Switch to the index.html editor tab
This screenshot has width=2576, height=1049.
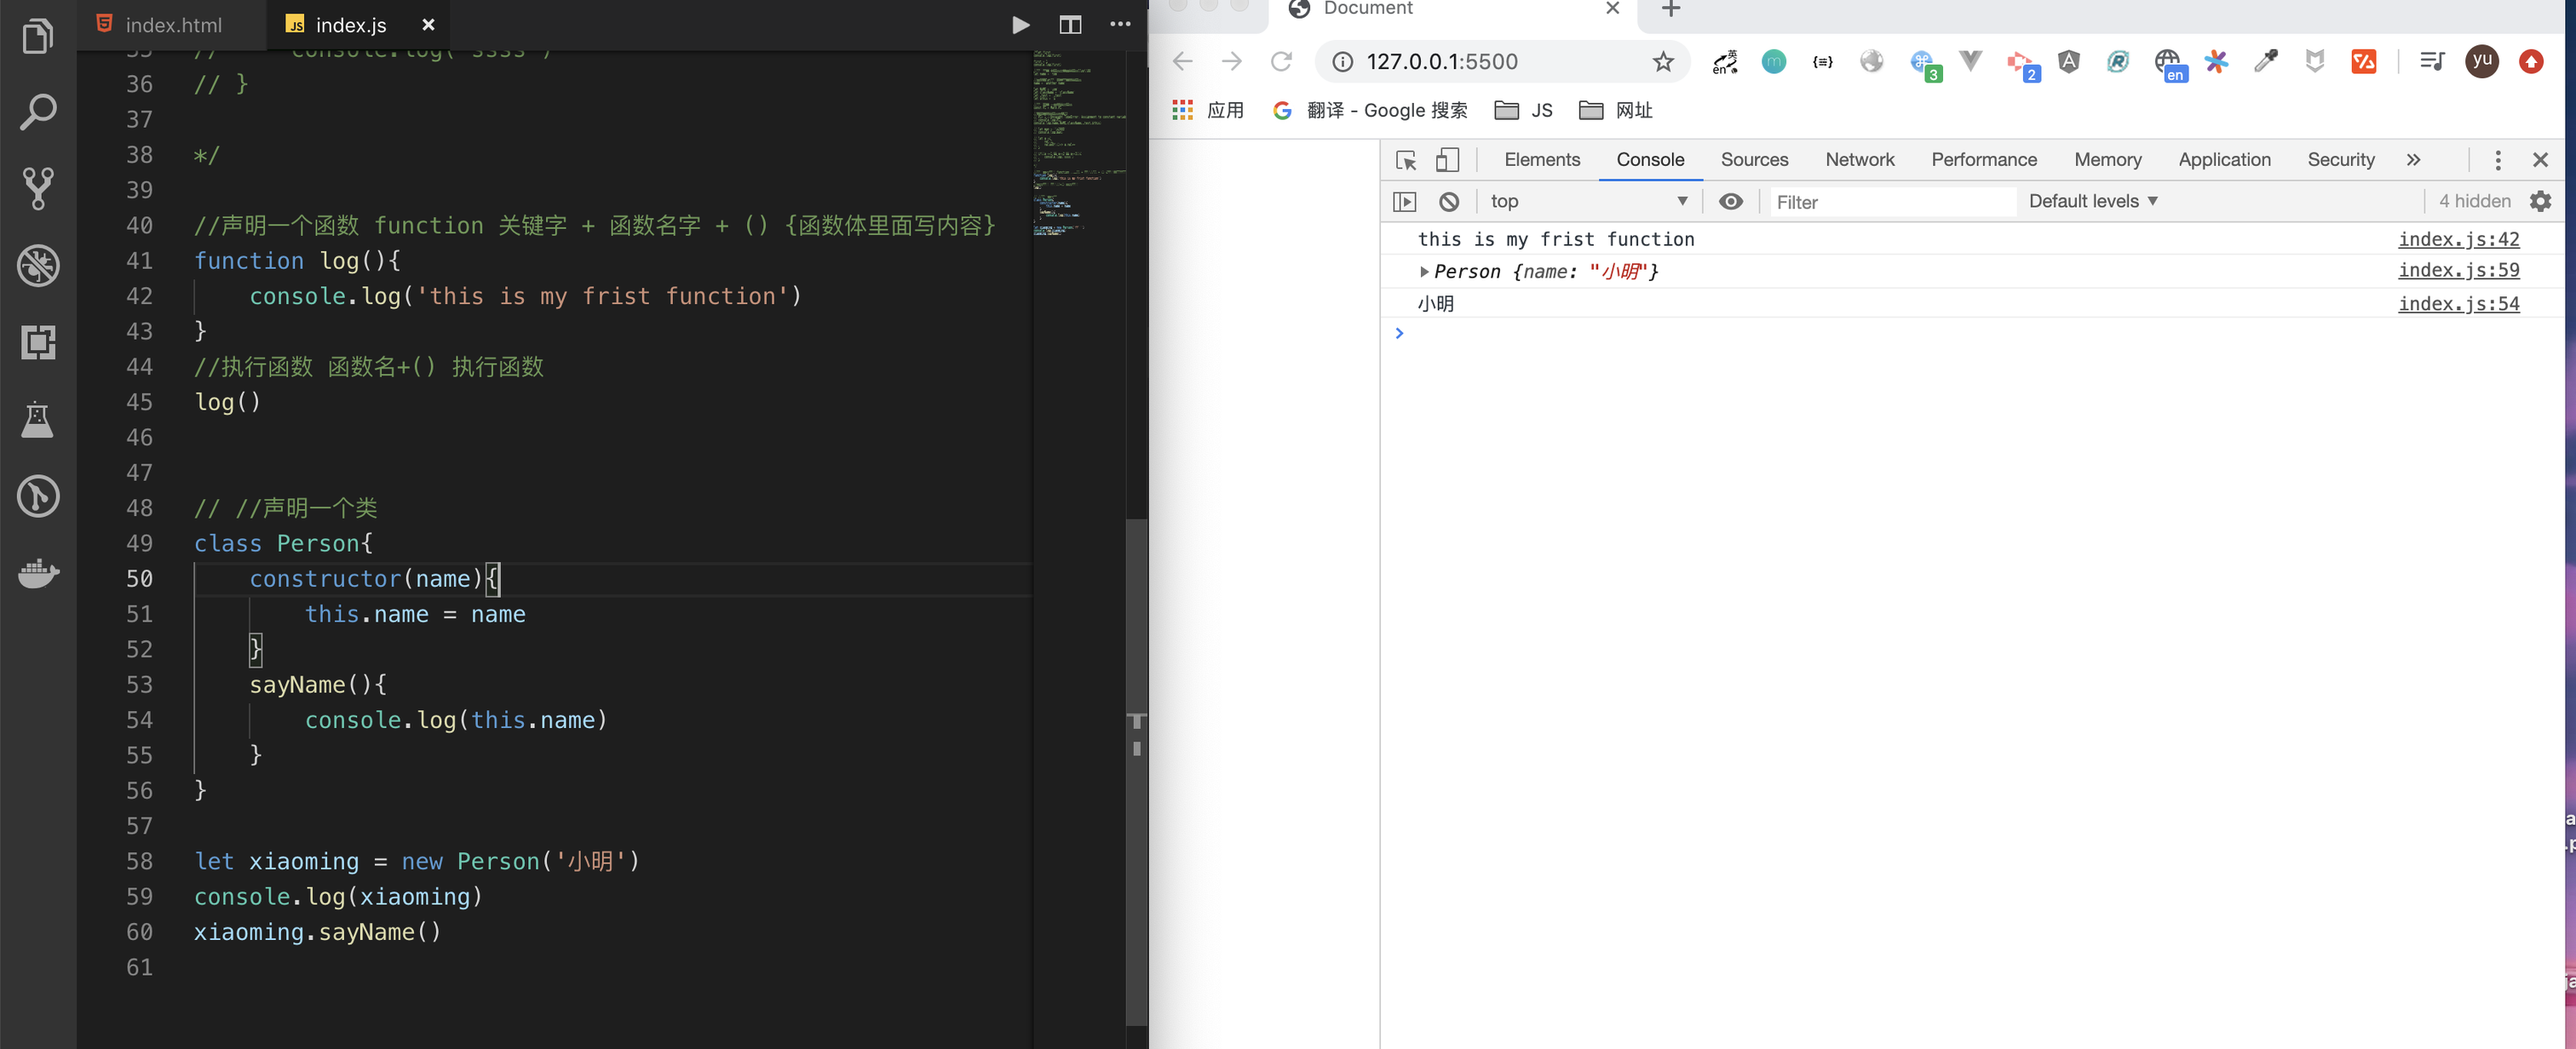point(172,25)
